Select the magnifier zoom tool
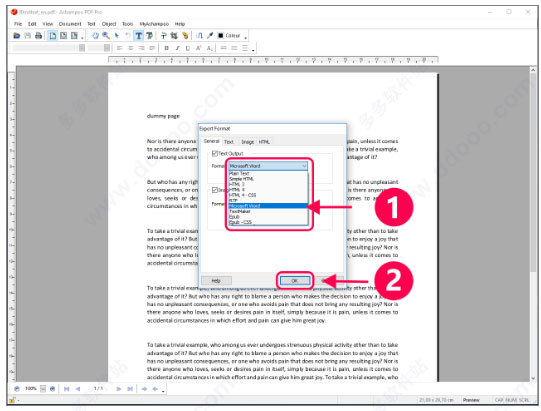 106,36
